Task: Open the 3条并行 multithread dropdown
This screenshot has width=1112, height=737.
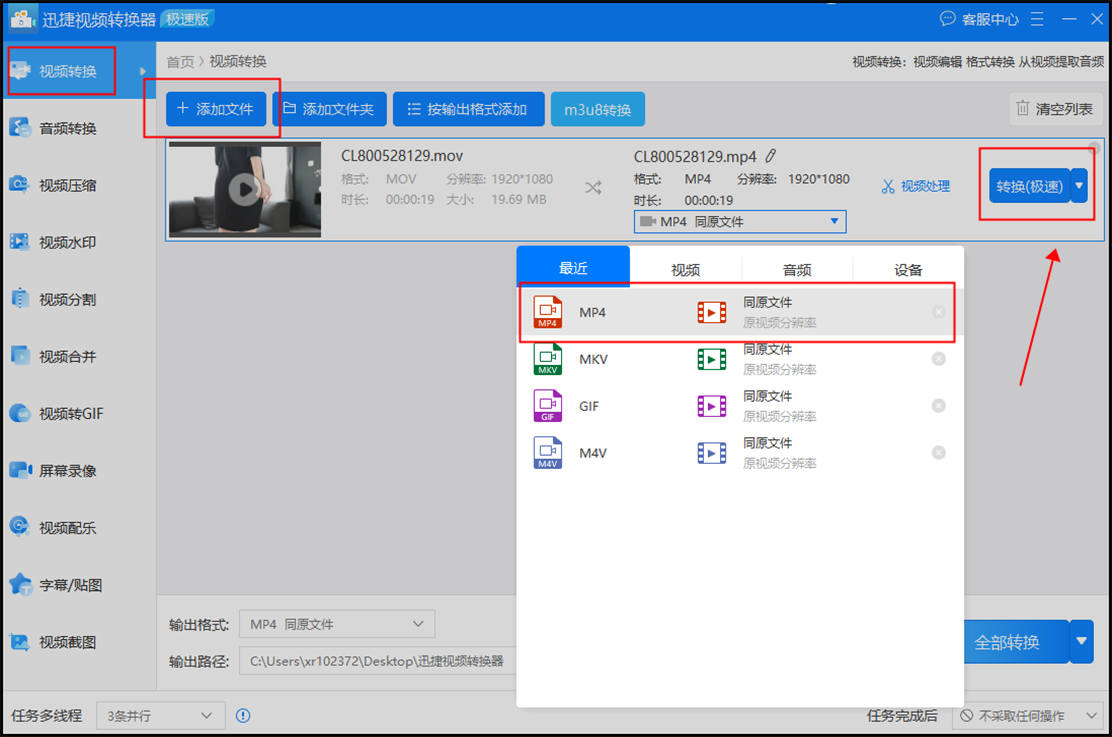Action: pos(161,716)
